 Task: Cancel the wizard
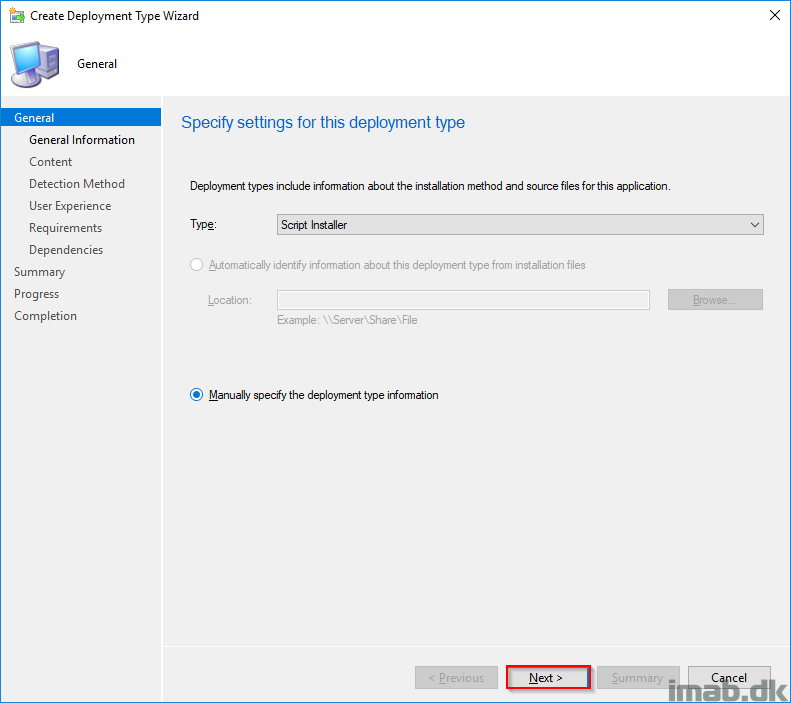tap(729, 677)
